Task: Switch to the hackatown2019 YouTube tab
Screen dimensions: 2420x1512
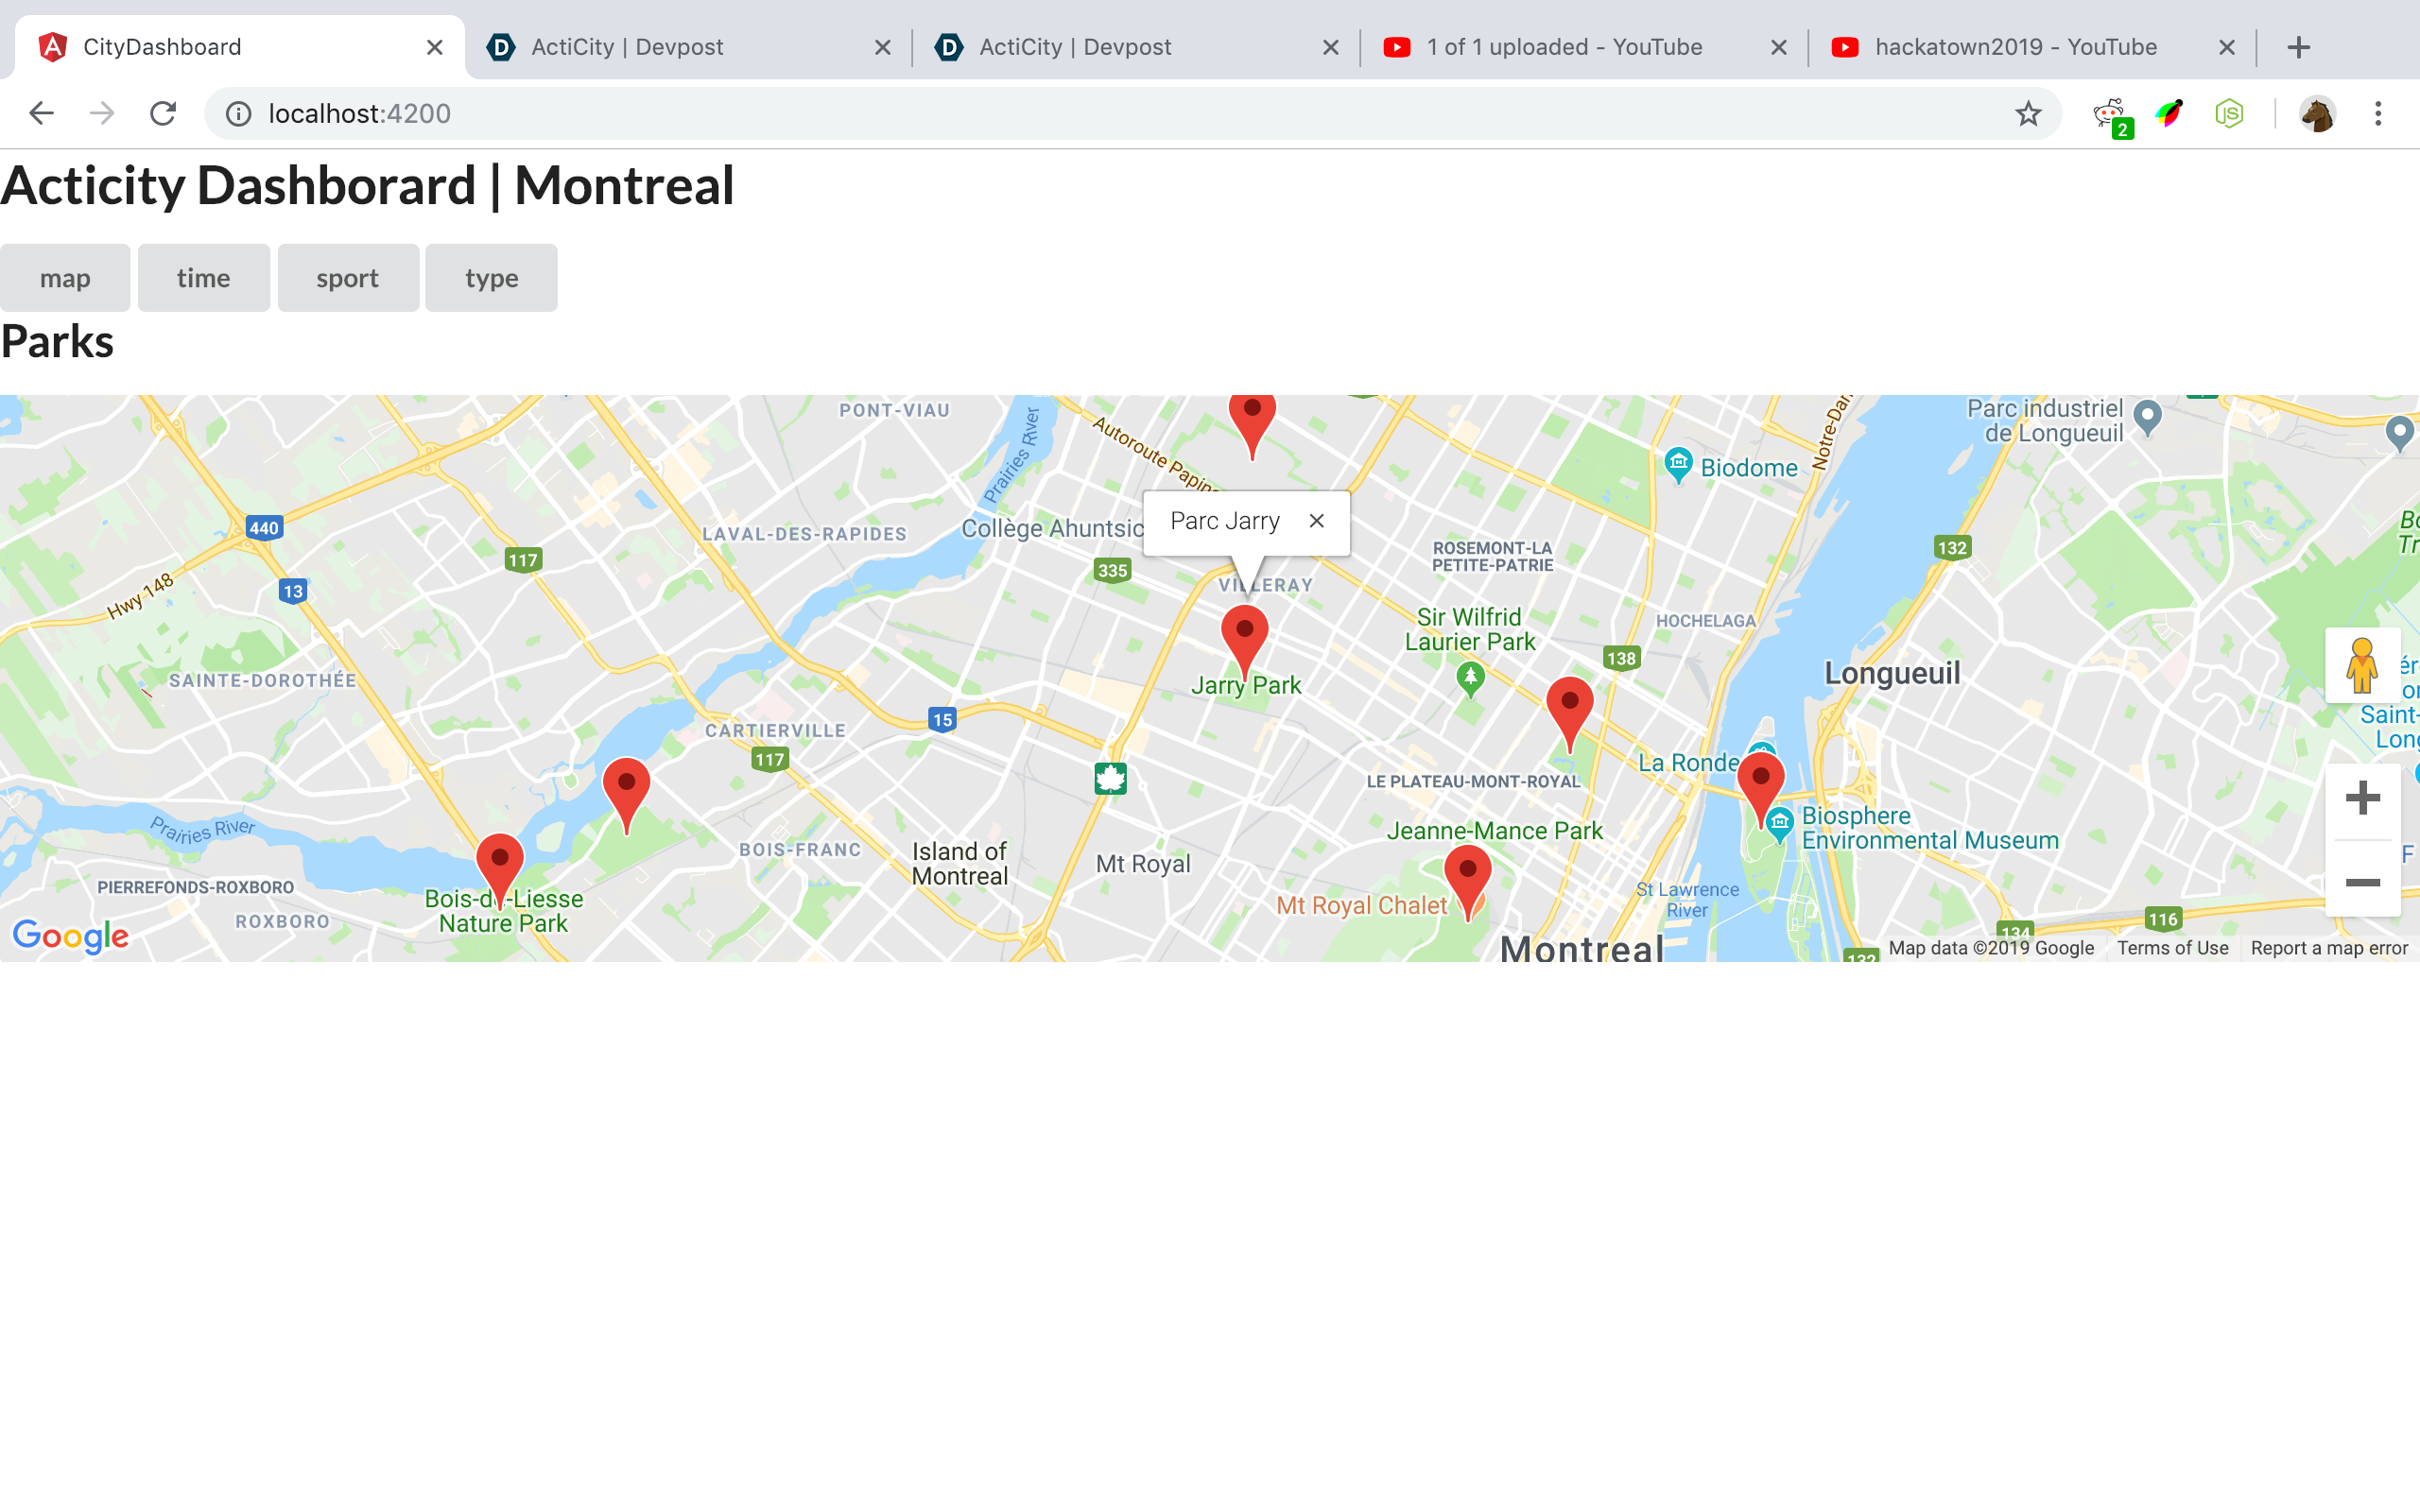Action: point(2015,47)
